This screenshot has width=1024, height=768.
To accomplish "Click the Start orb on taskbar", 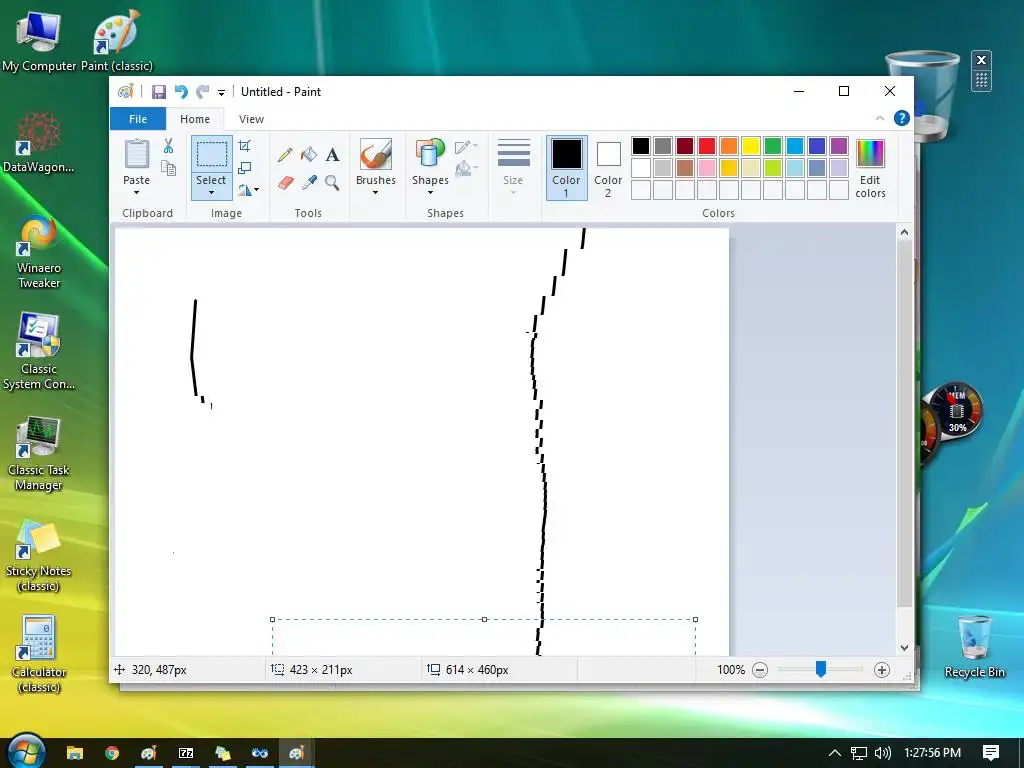I will tap(27, 752).
